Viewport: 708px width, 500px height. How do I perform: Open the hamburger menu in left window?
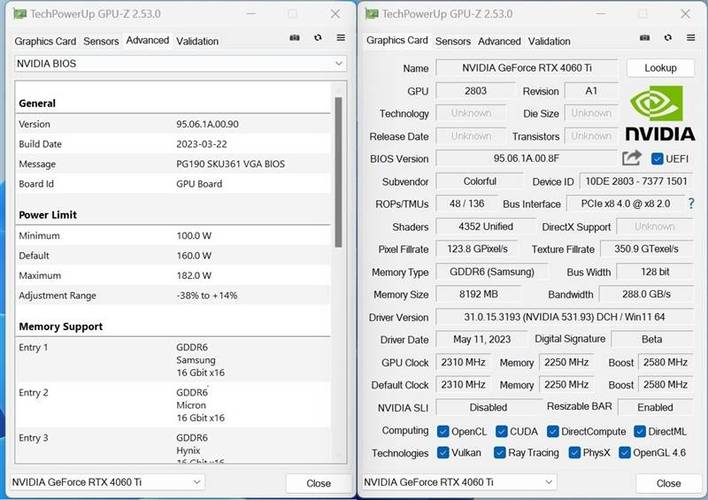pos(341,38)
